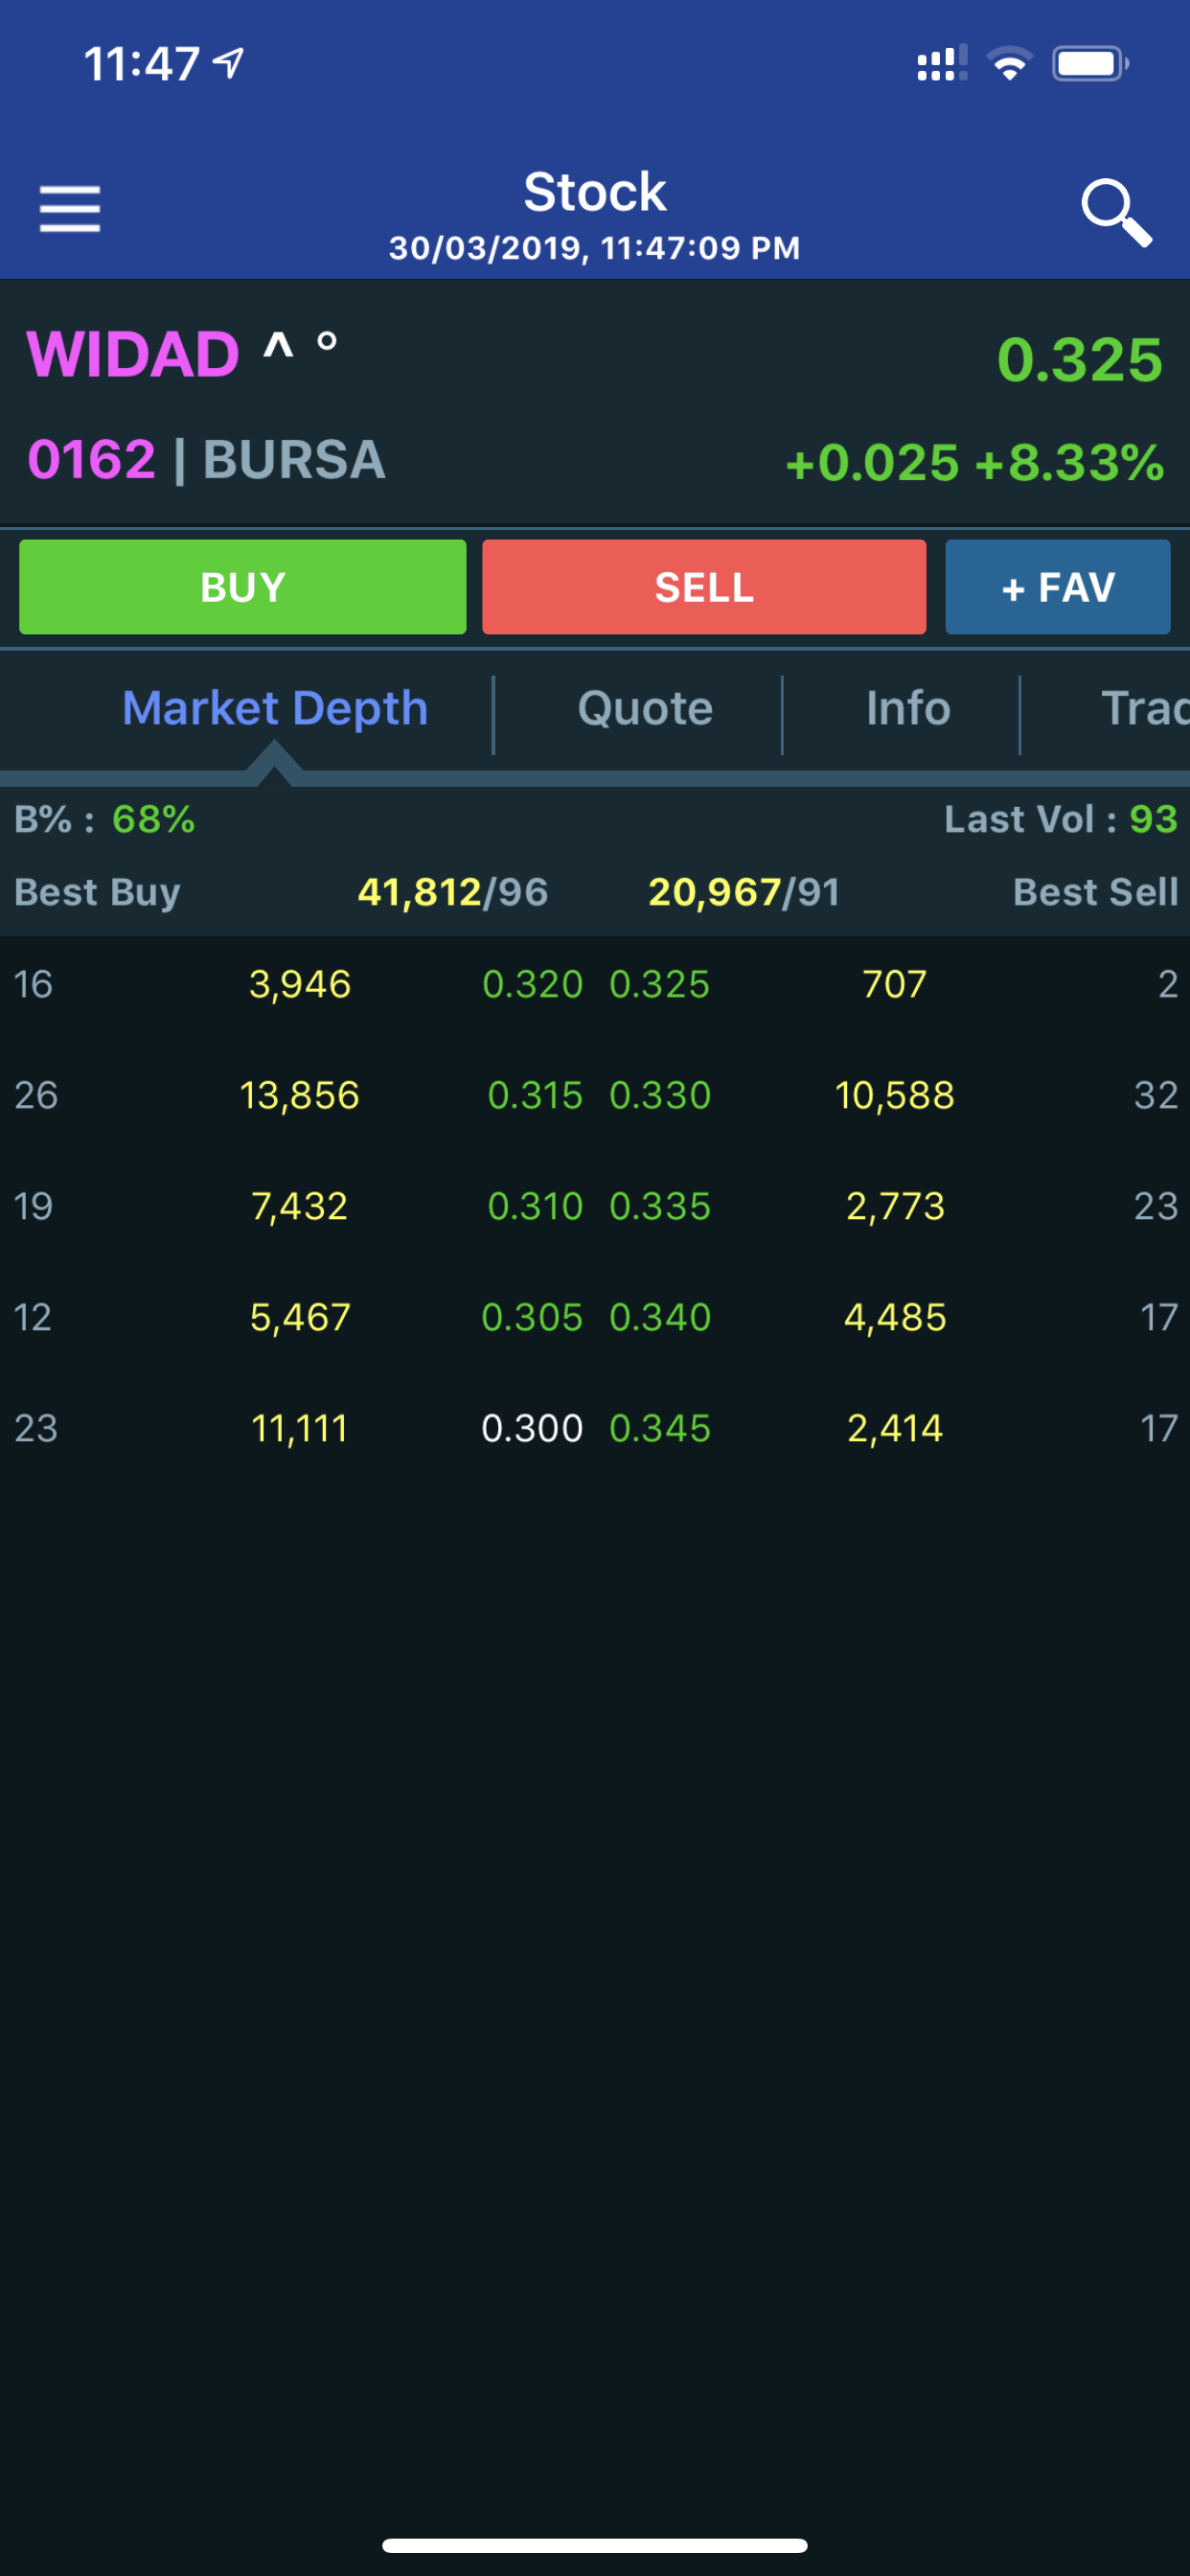The height and width of the screenshot is (2576, 1190).
Task: Select the bid price 0.300
Action: 532,1428
